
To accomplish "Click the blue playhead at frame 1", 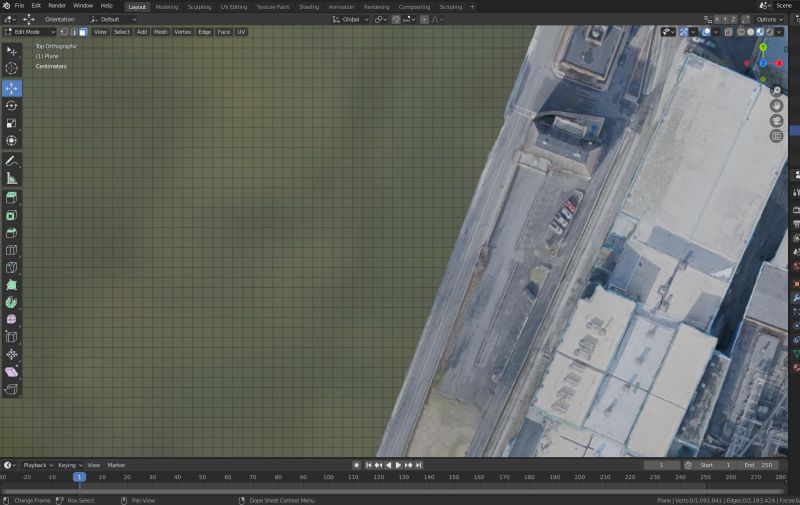I will (x=79, y=477).
